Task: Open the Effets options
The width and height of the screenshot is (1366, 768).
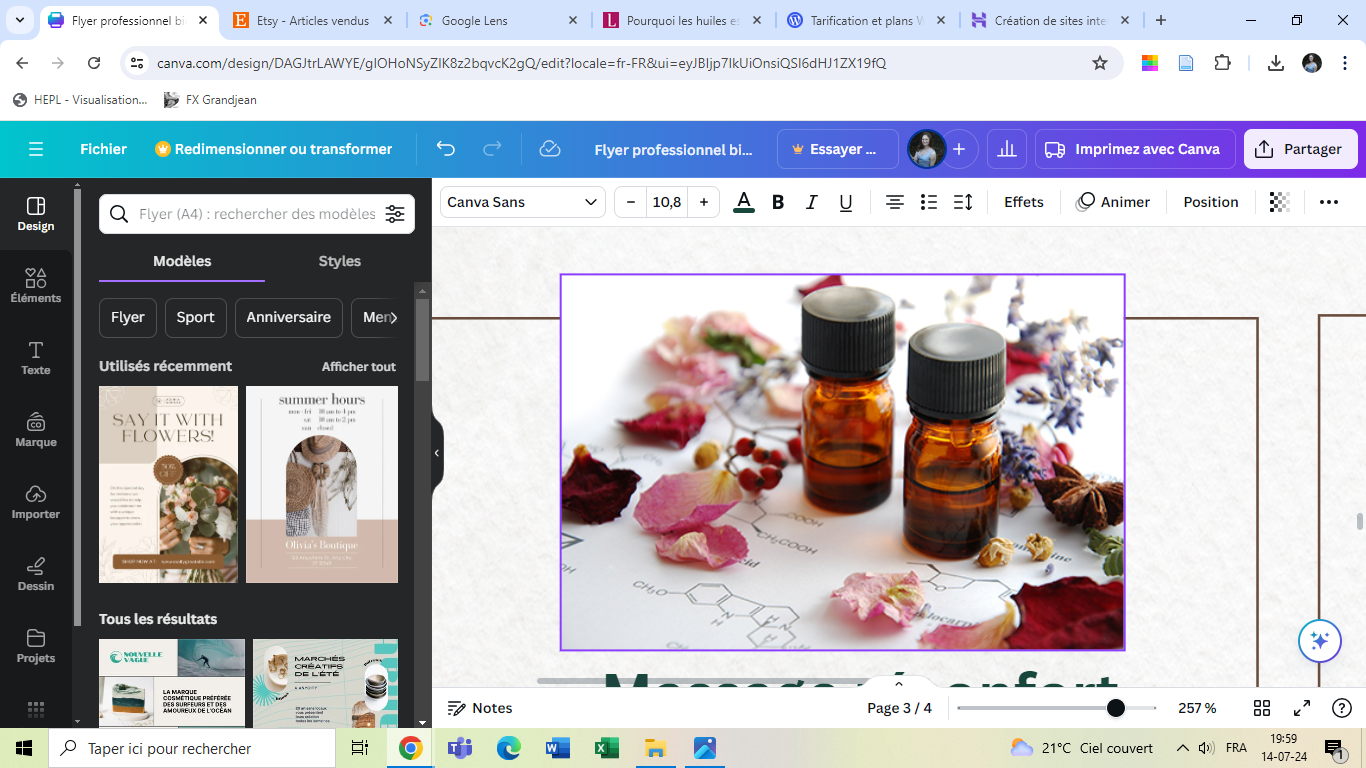Action: pos(1024,202)
